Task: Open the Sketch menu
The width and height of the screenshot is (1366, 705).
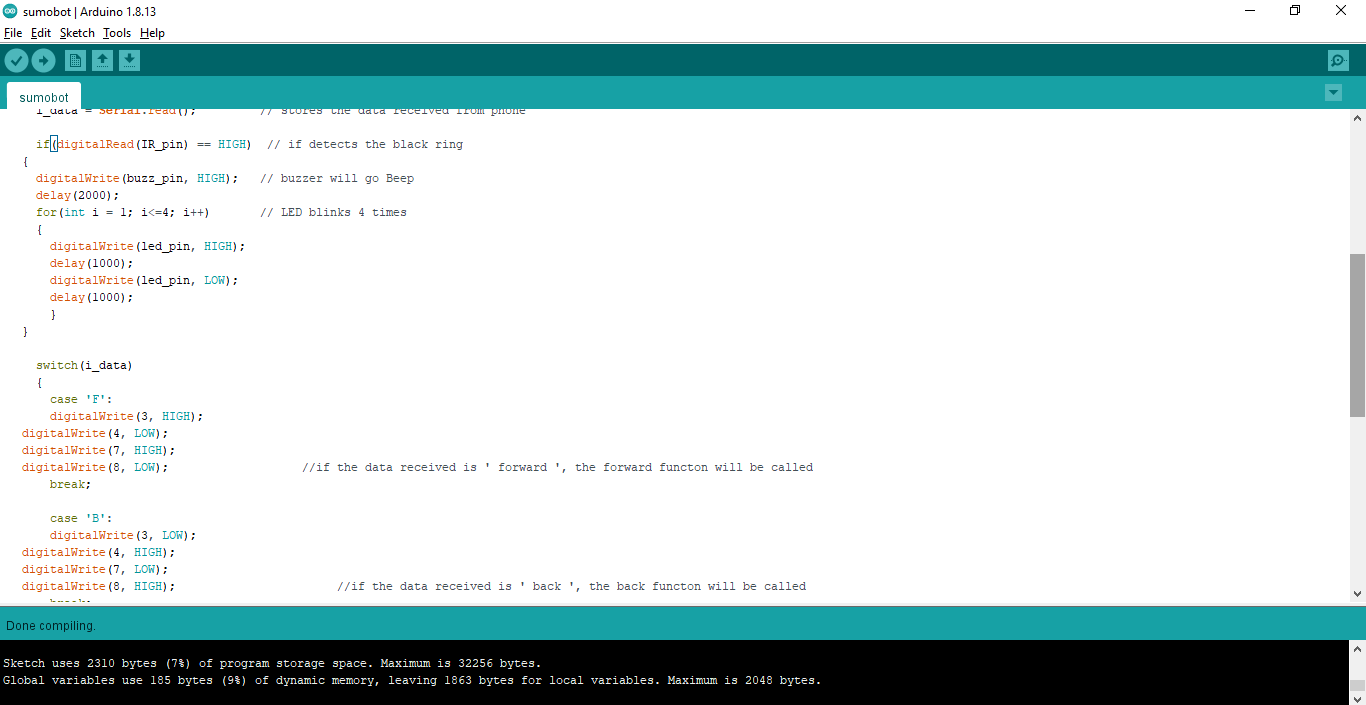Action: point(77,33)
